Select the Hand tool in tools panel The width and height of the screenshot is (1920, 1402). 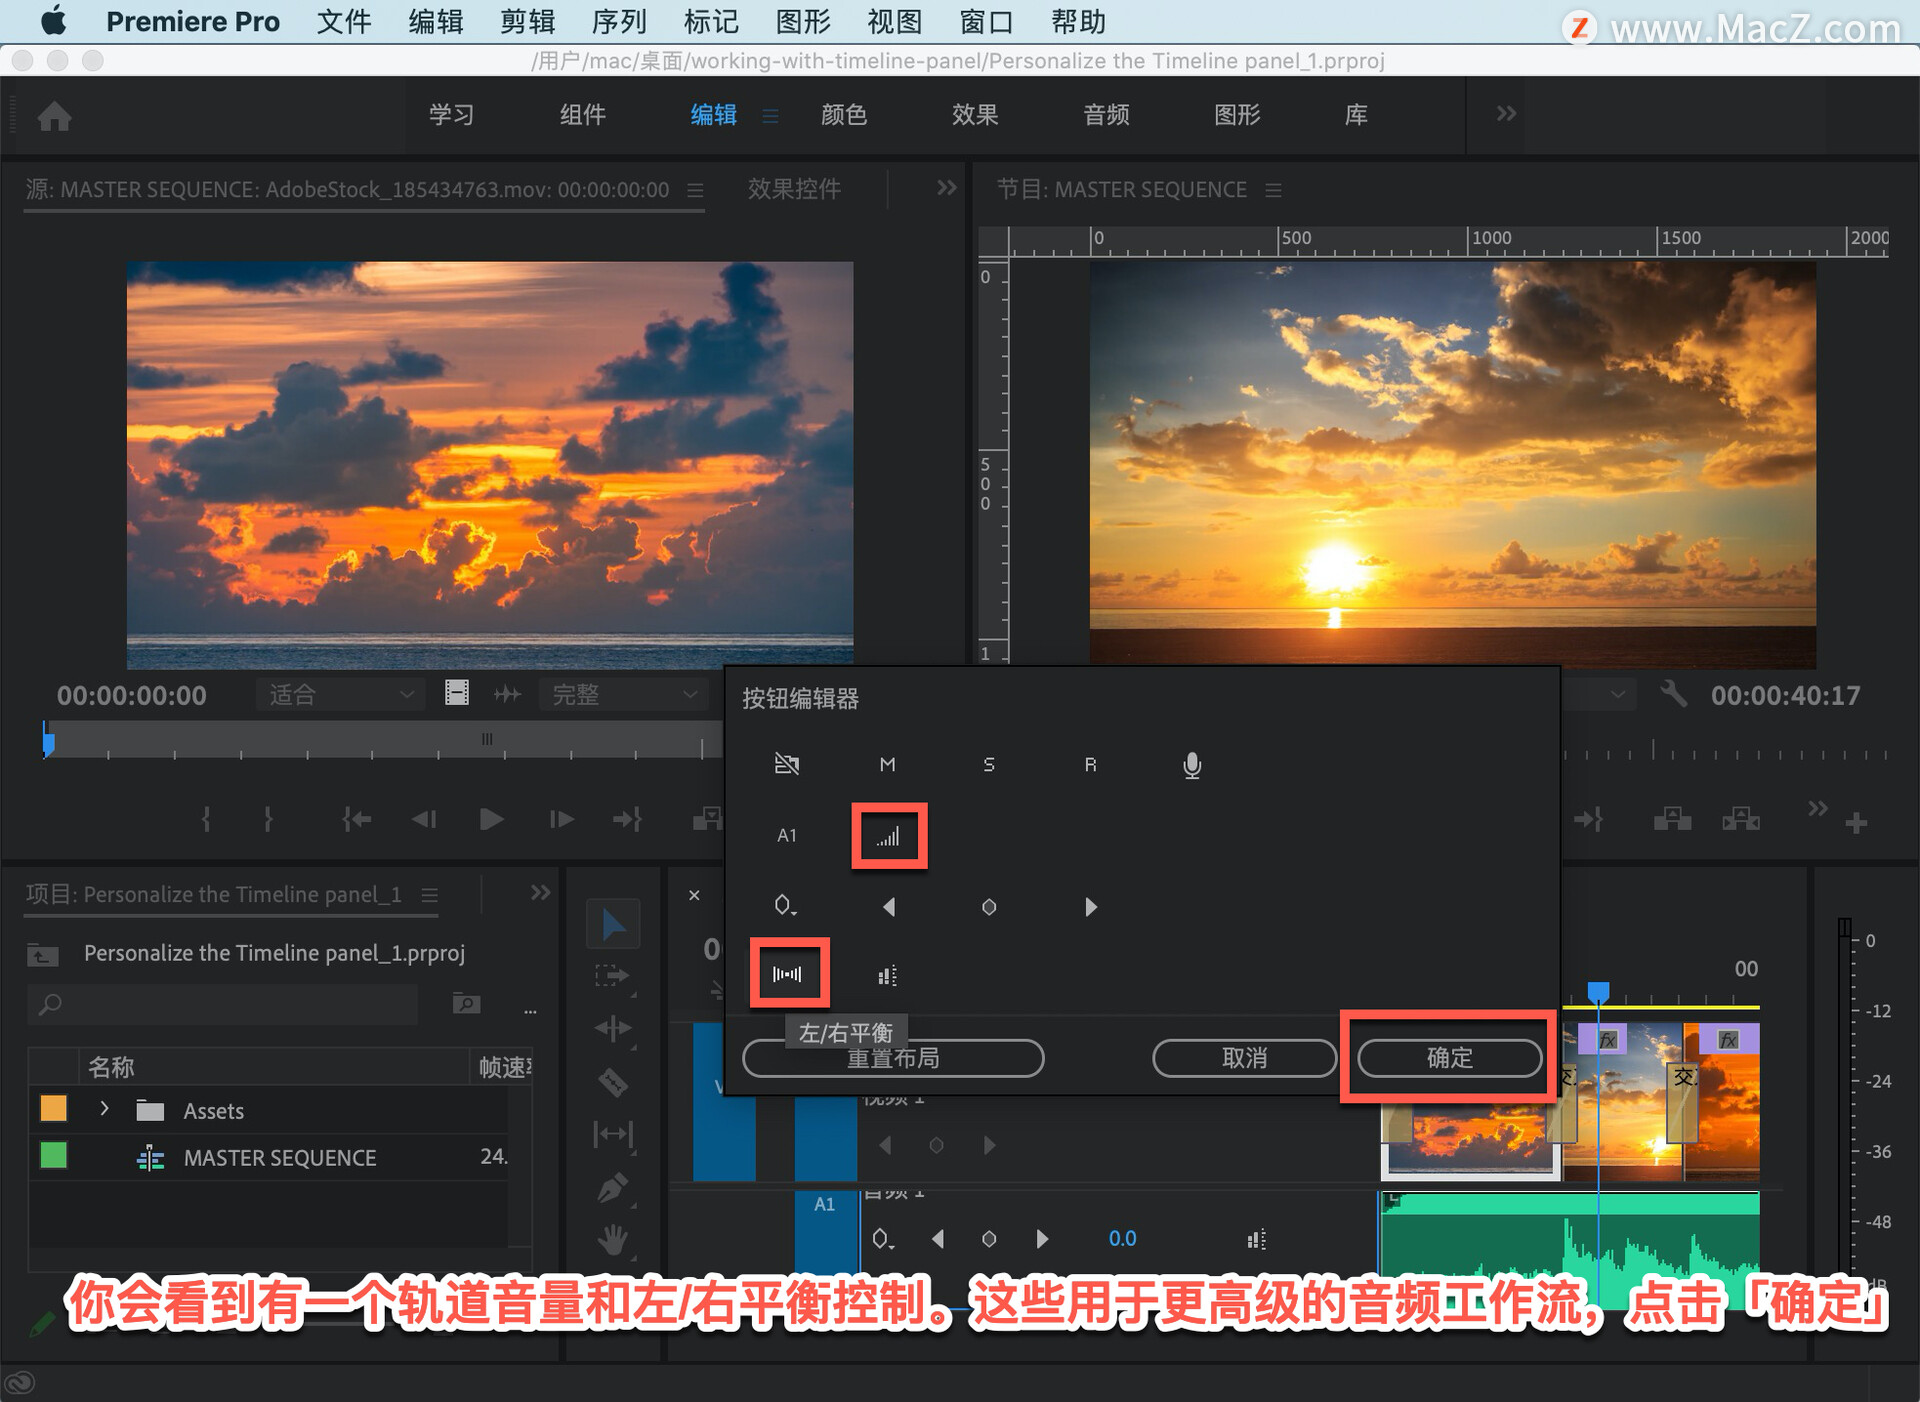[x=612, y=1240]
